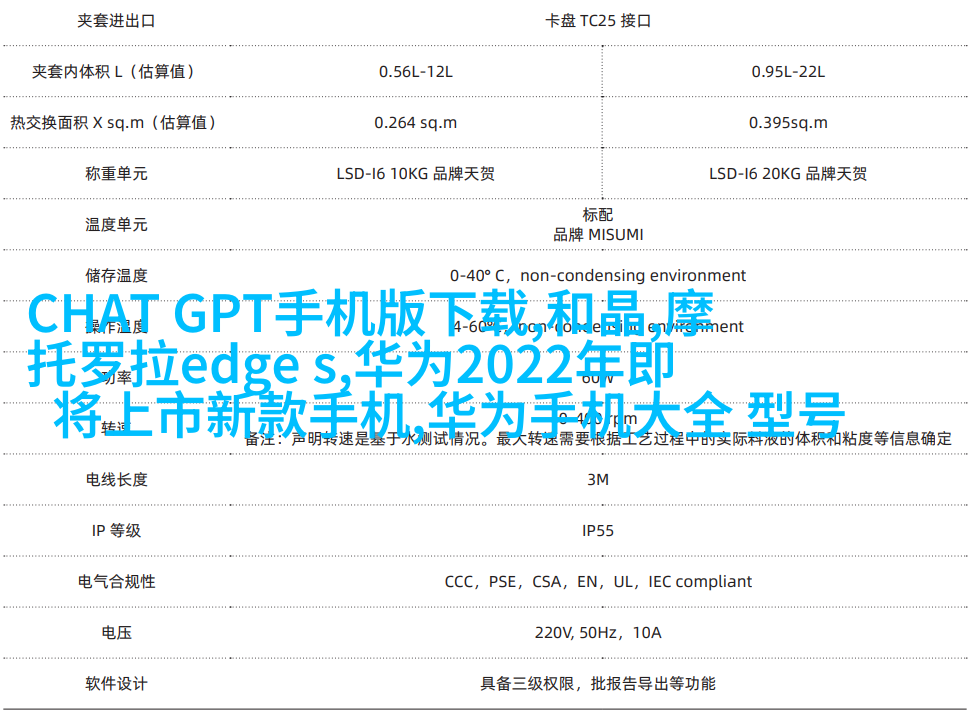The image size is (971, 716).
Task: Click the LSD-I6 10KG 品牌天贺 cell
Action: click(x=416, y=173)
